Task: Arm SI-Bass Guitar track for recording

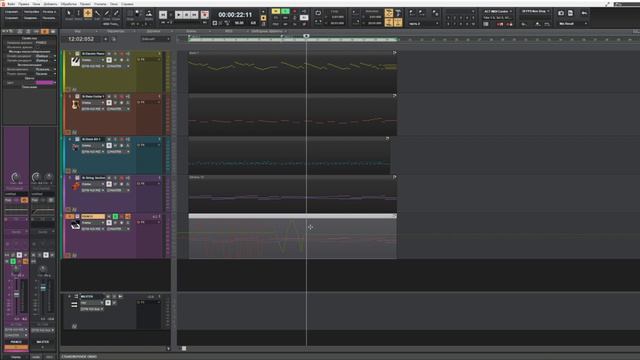Action: point(121,97)
